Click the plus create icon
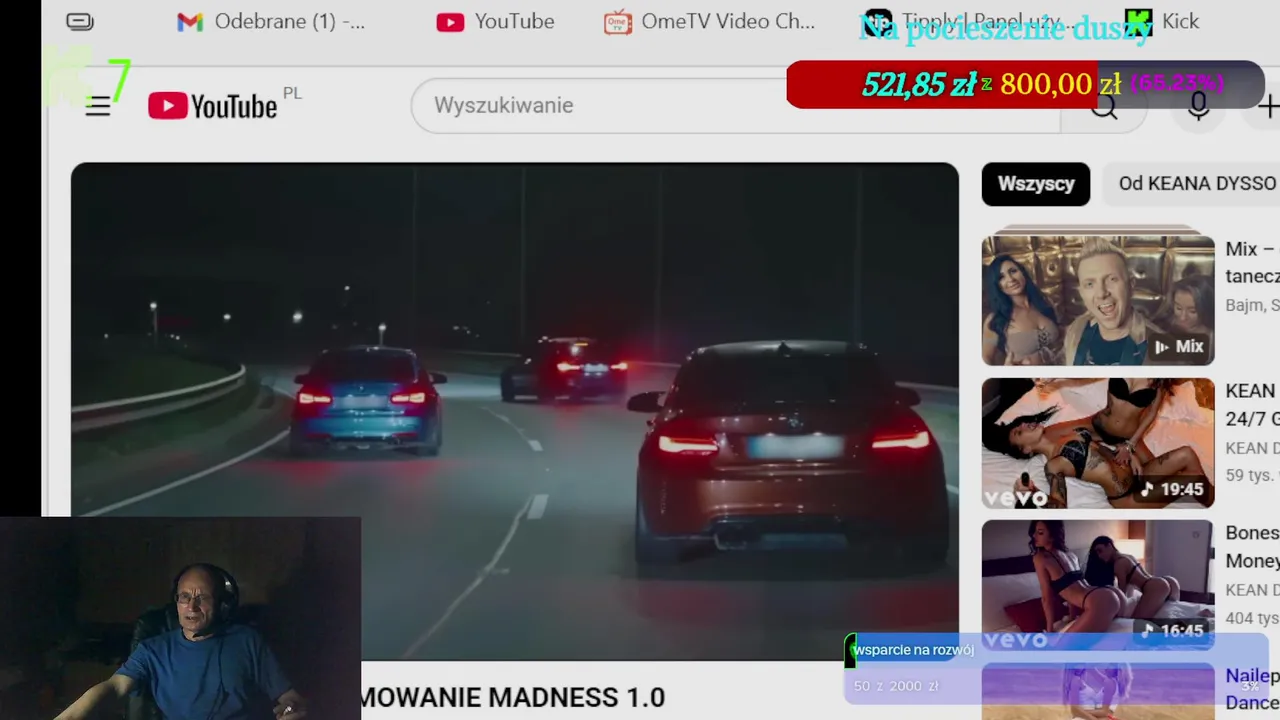 point(1268,106)
